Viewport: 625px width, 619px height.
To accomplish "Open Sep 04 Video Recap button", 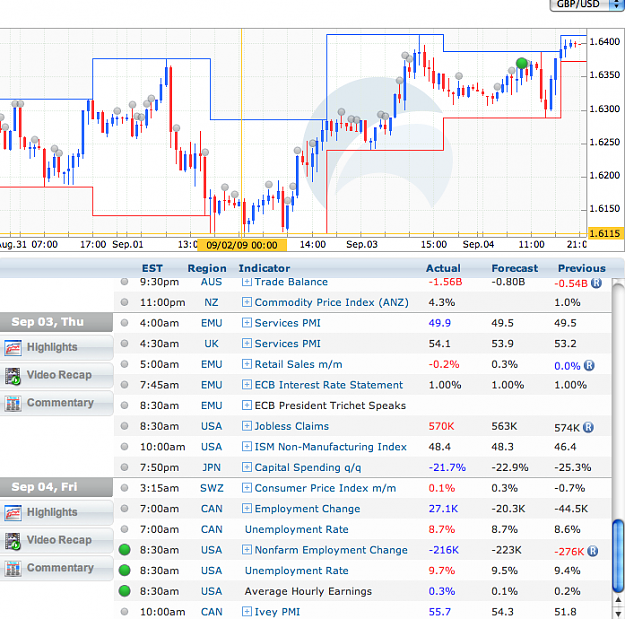I will pyautogui.click(x=57, y=540).
